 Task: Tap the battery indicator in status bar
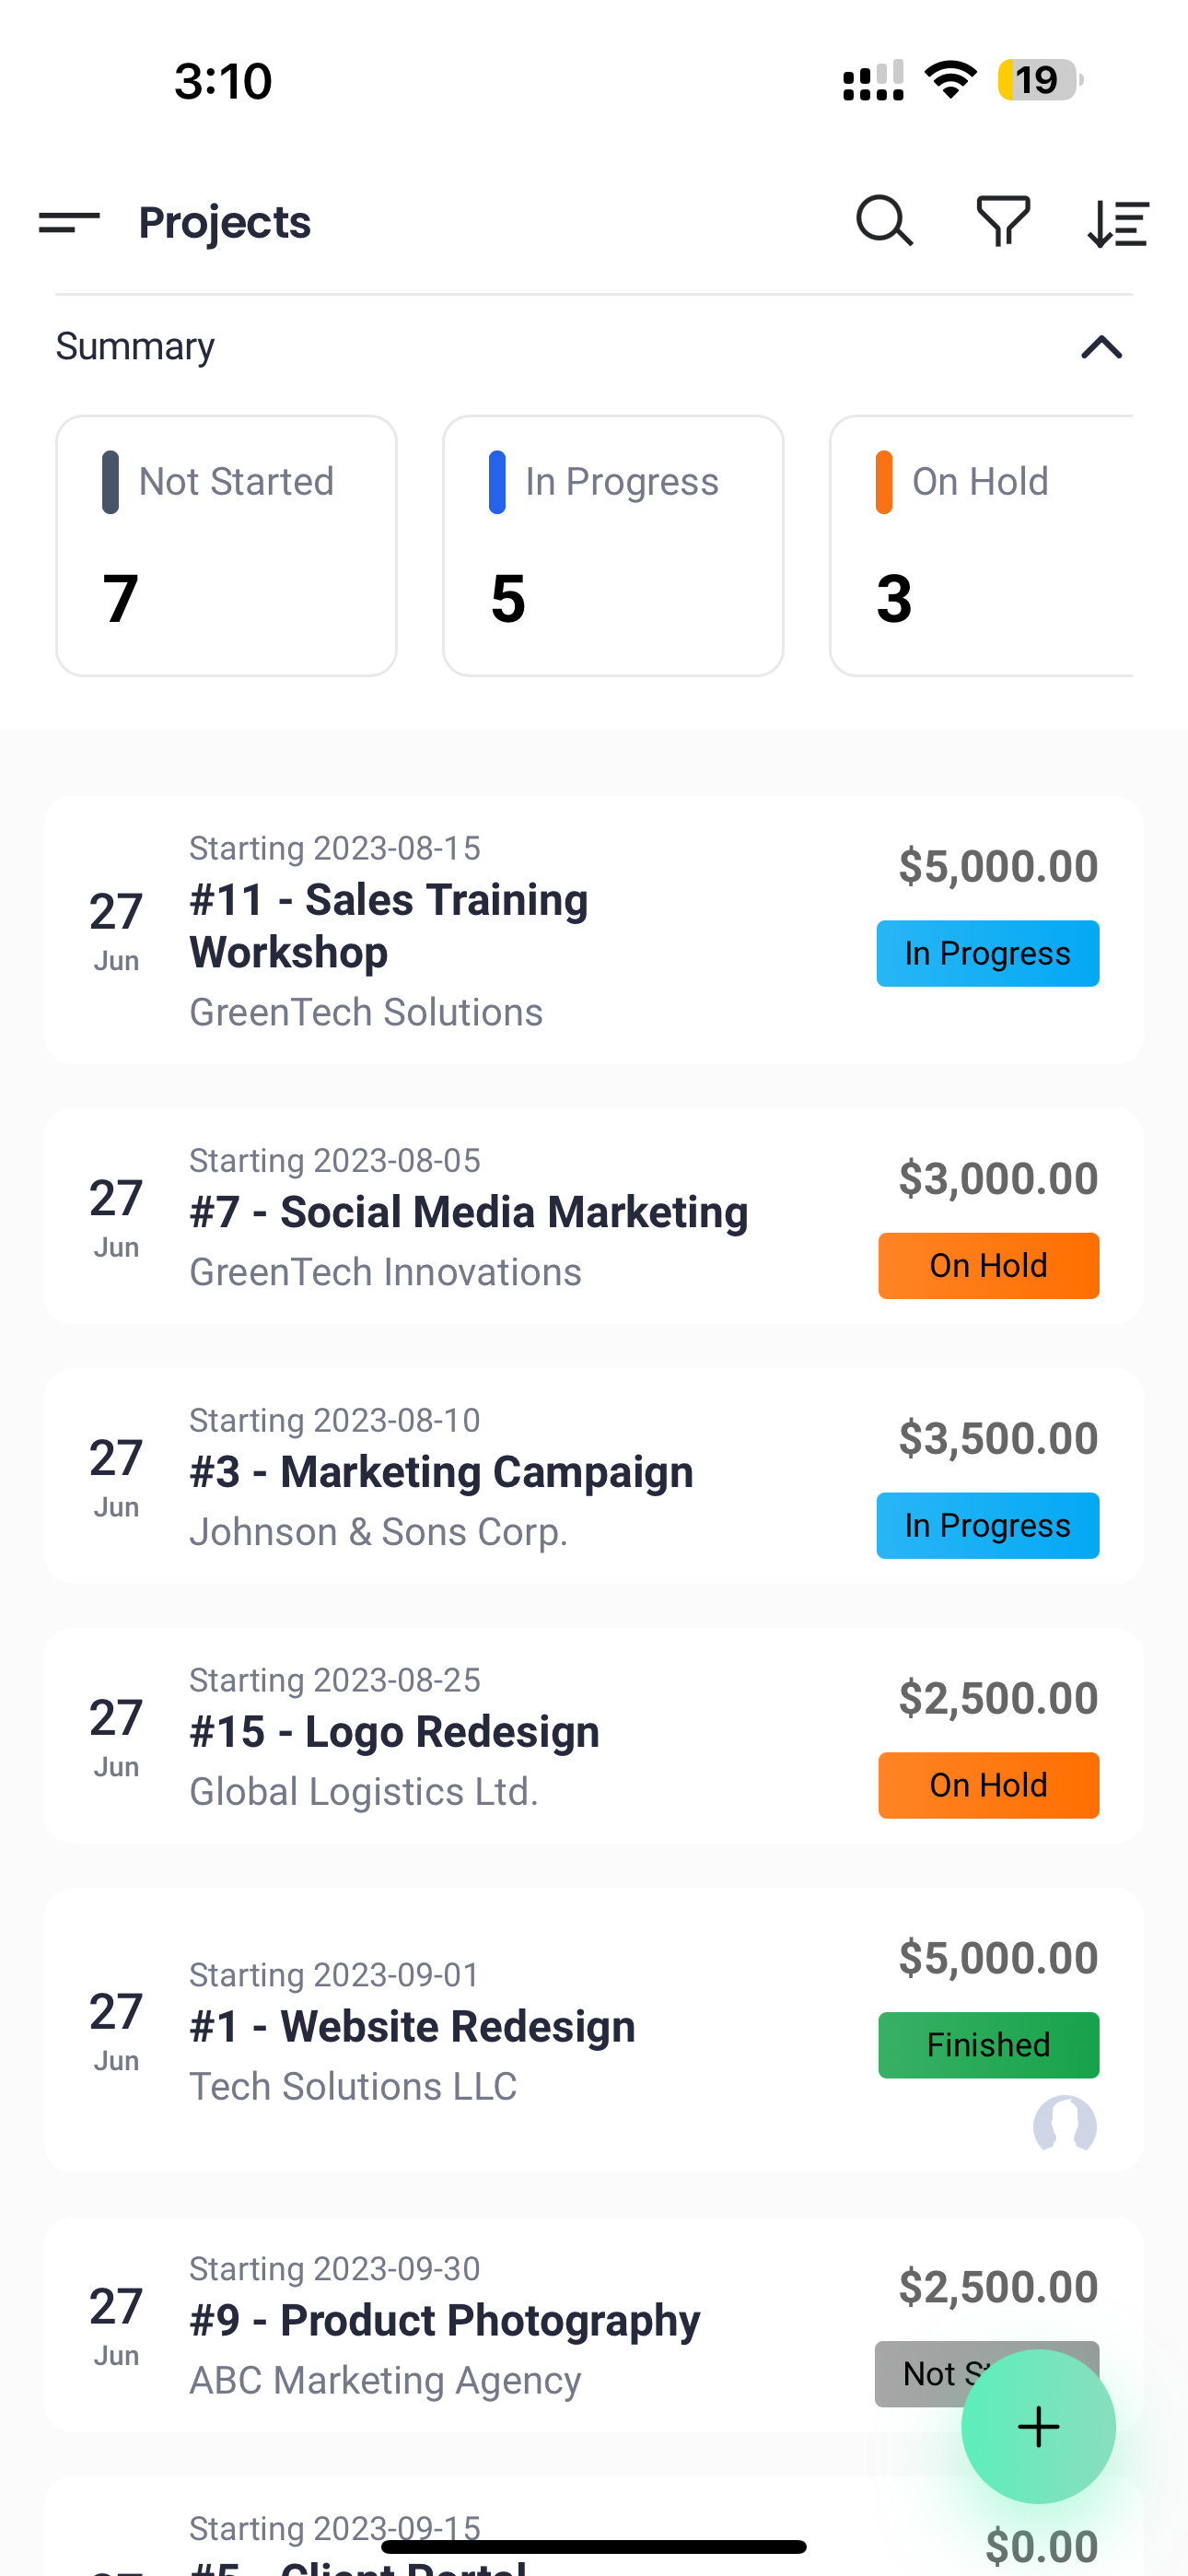tap(1038, 80)
